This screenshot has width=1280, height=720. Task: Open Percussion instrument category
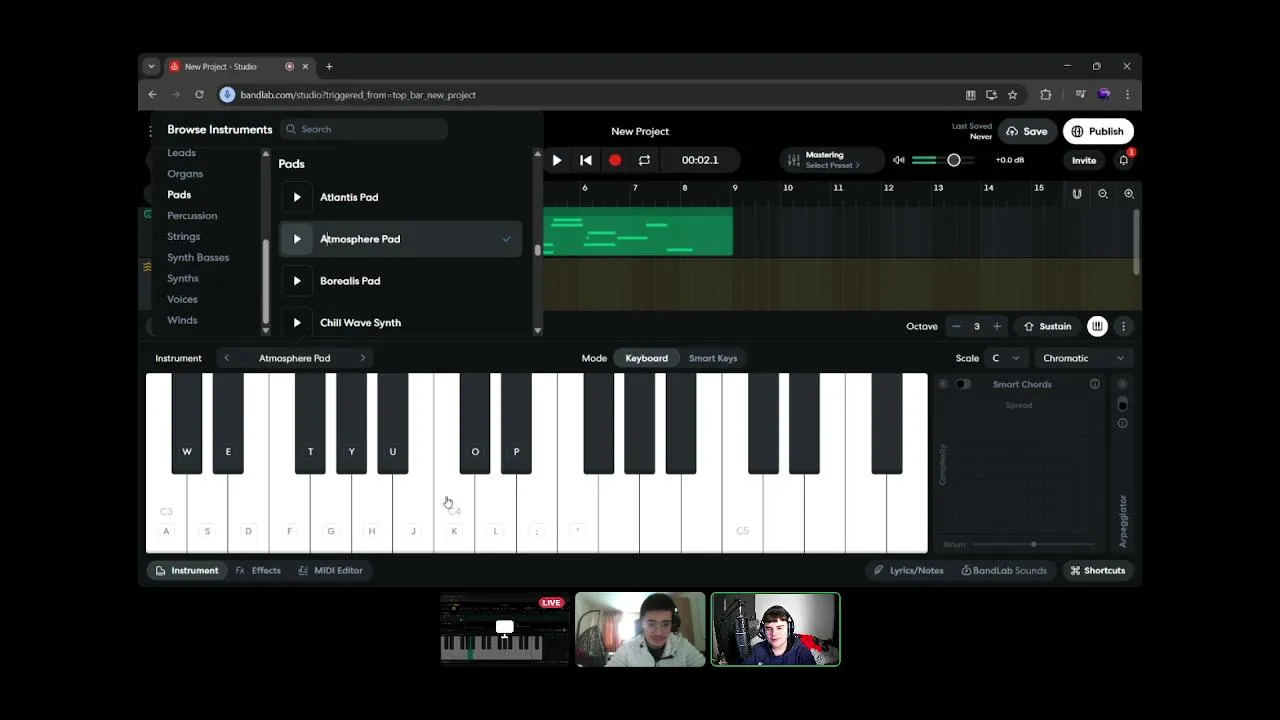192,216
